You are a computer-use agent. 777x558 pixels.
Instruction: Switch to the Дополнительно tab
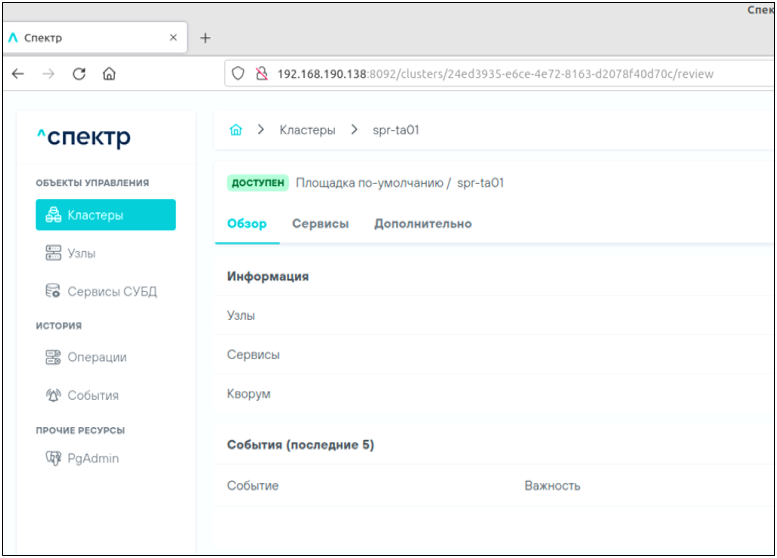tap(423, 223)
